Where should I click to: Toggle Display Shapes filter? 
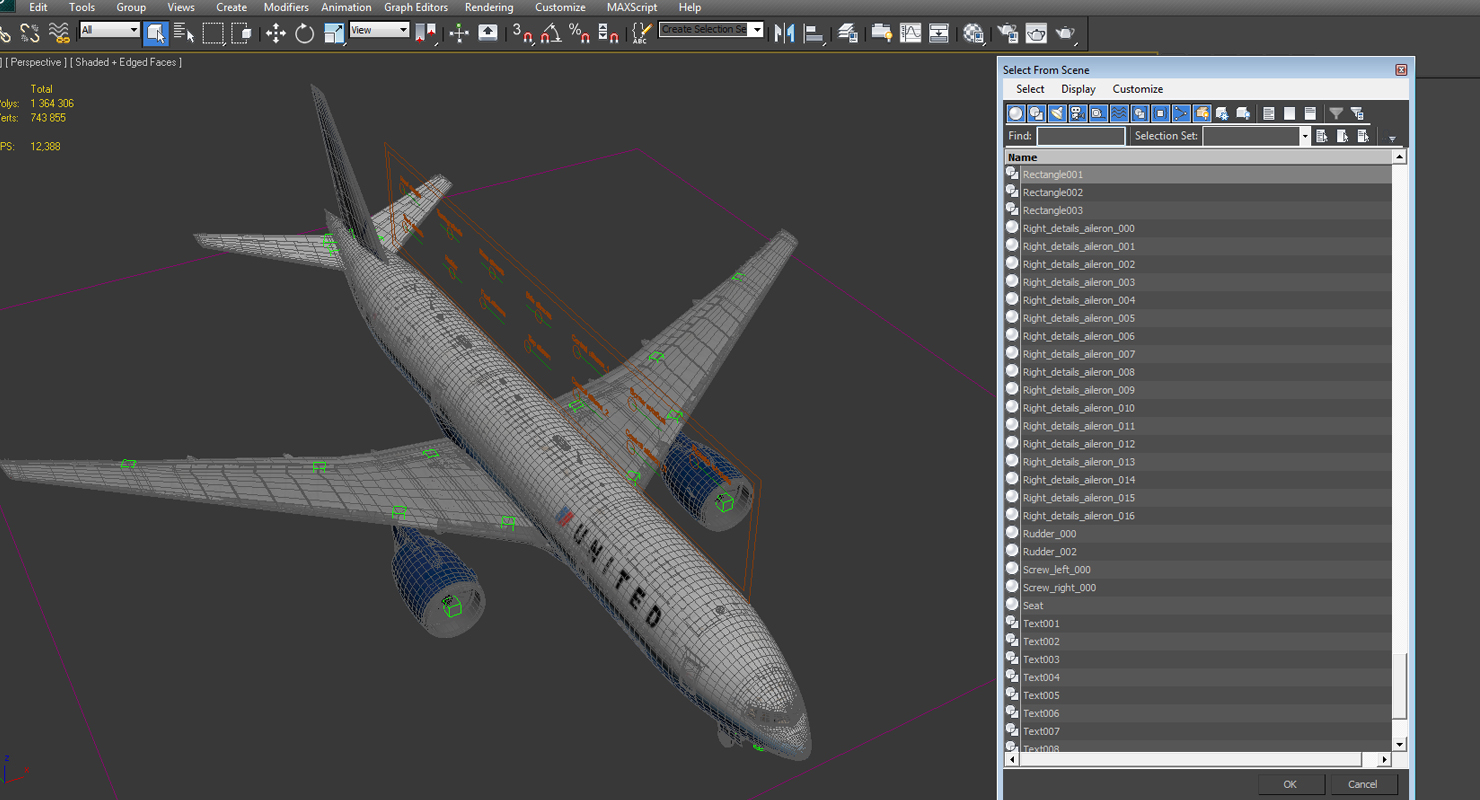[x=1036, y=113]
